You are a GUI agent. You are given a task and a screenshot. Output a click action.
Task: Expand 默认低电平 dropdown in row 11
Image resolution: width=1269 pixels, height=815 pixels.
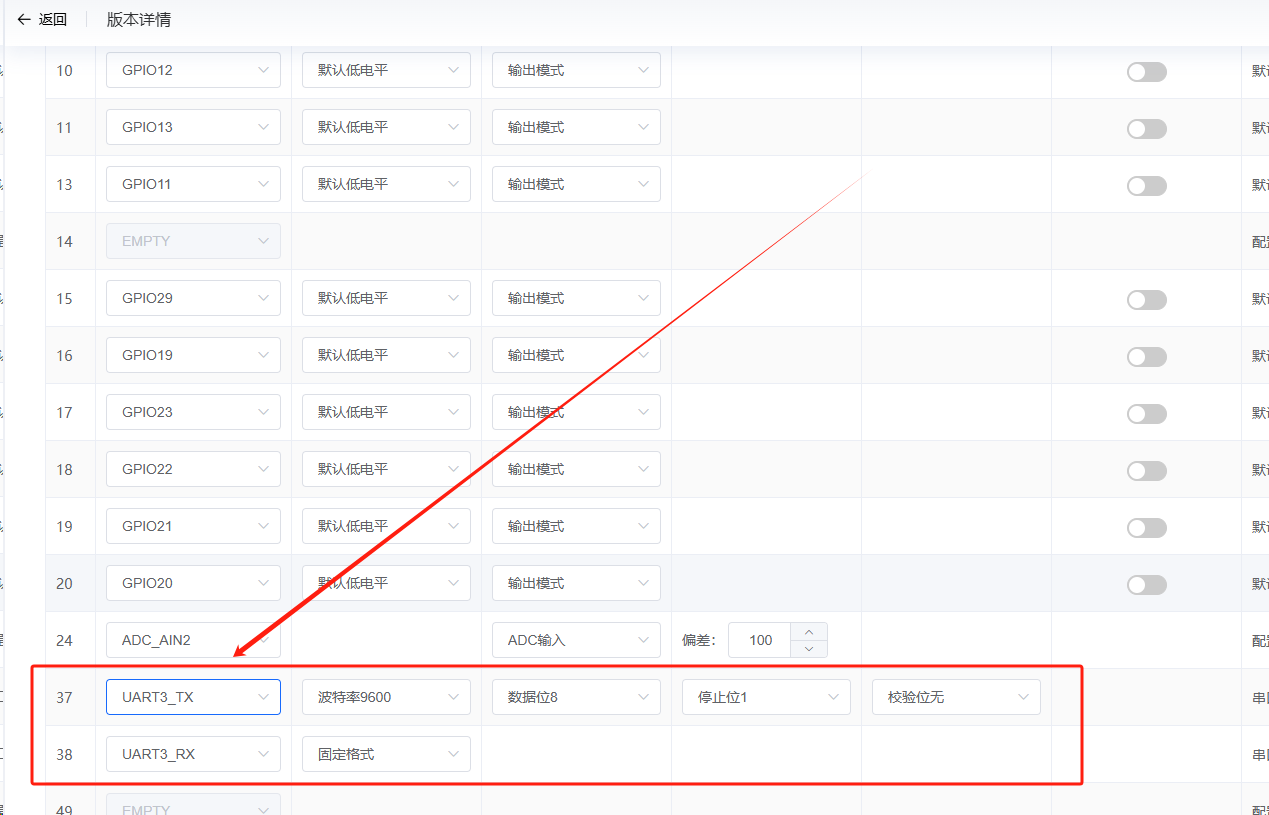tap(386, 127)
